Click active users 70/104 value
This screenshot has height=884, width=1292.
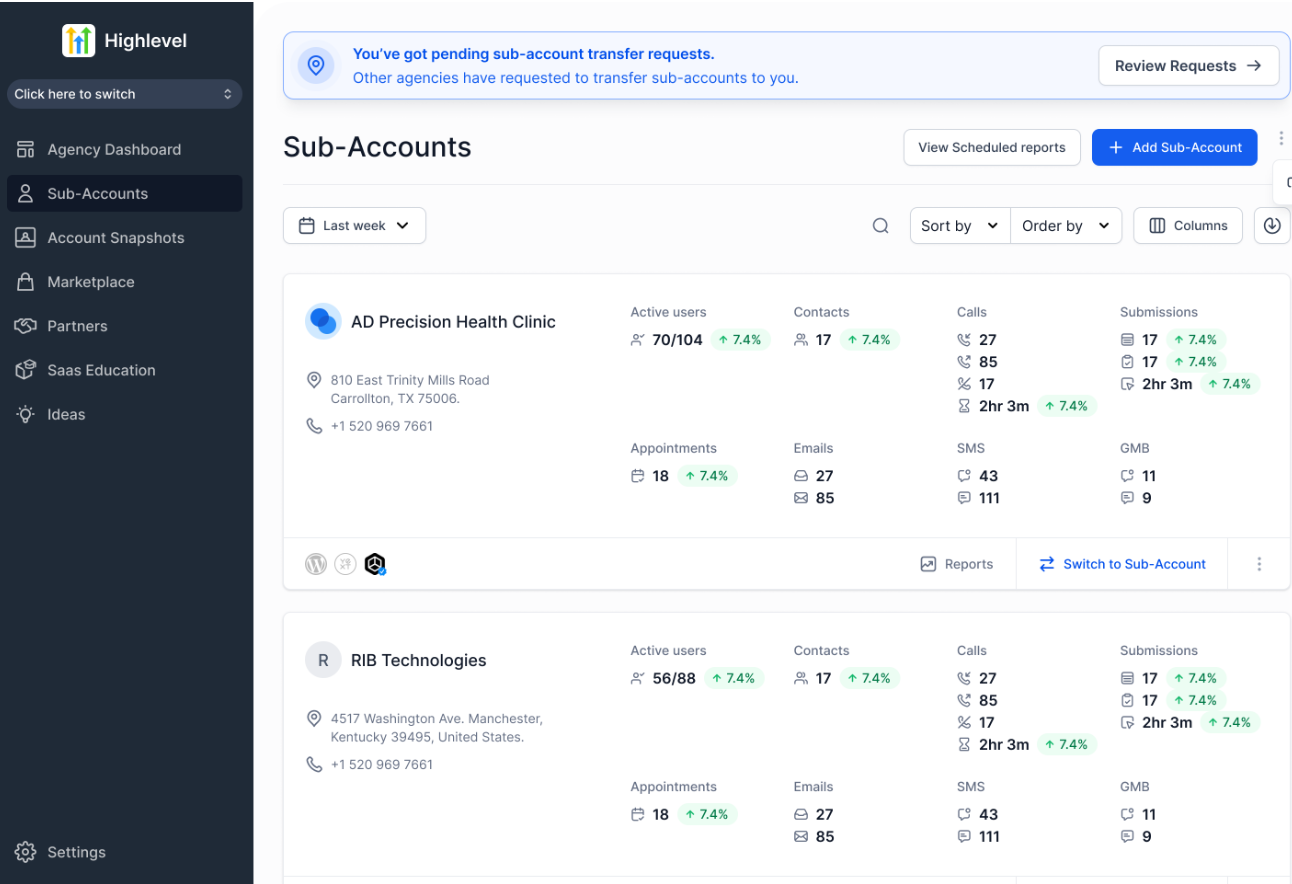pos(678,340)
